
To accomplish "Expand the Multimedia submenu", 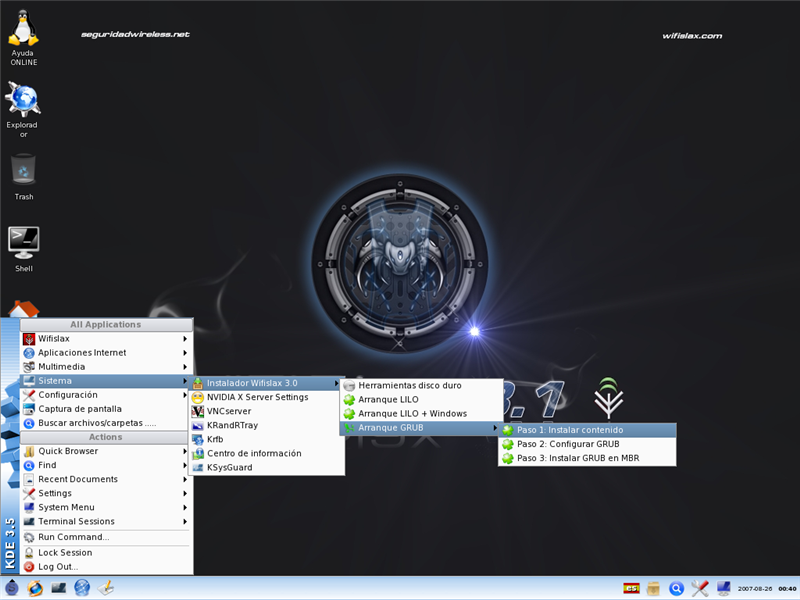I will [105, 367].
